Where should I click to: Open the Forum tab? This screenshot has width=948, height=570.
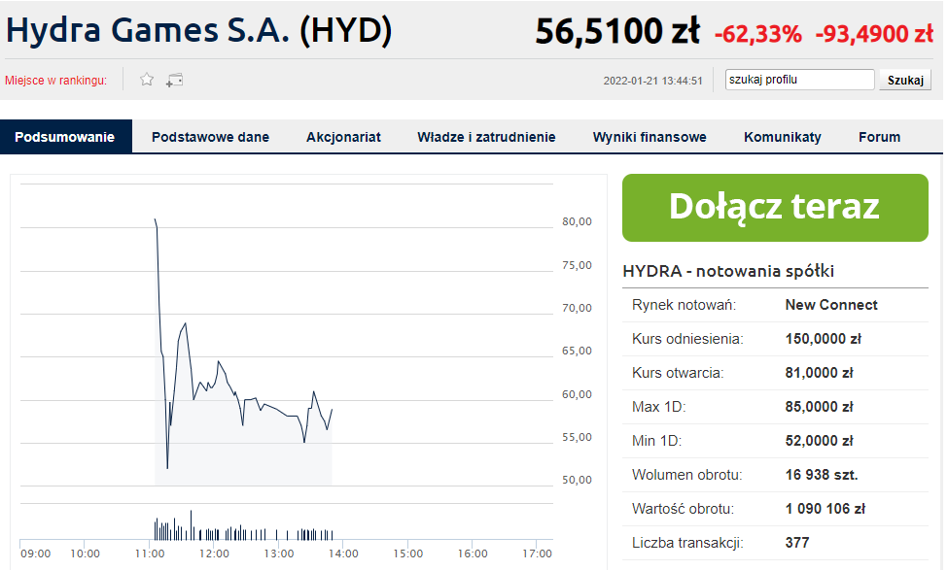tap(879, 137)
